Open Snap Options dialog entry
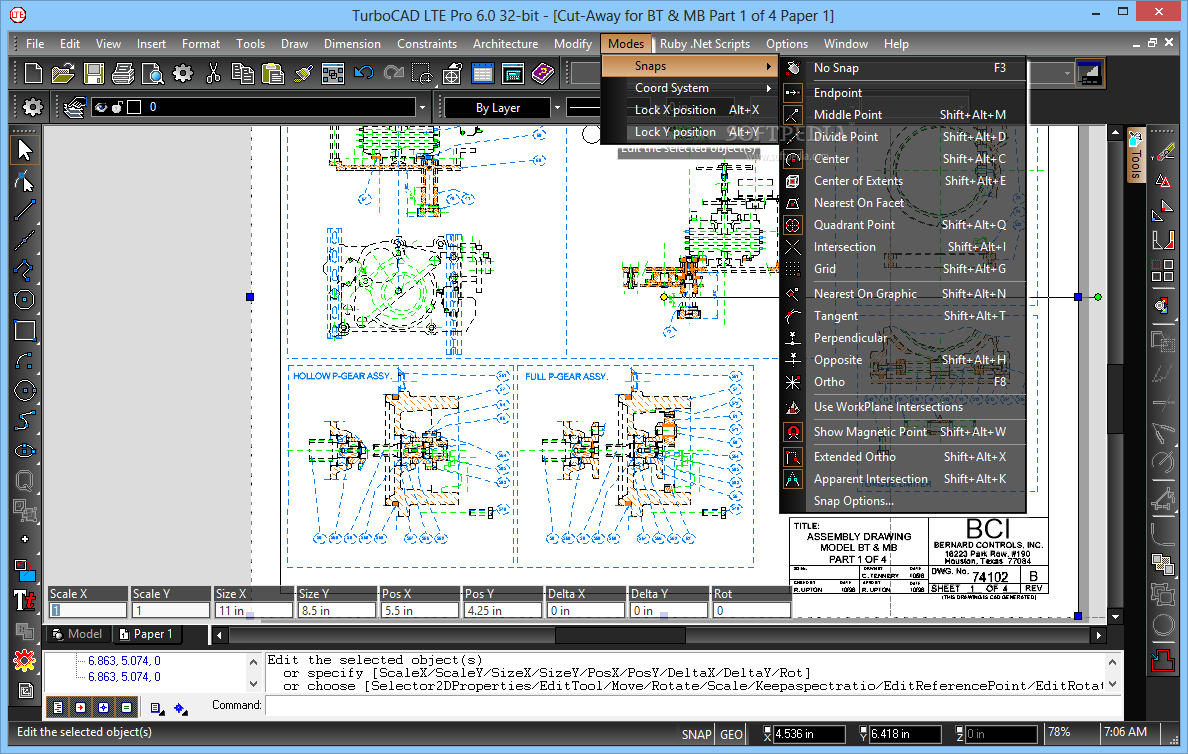The width and height of the screenshot is (1188, 754). tap(903, 501)
